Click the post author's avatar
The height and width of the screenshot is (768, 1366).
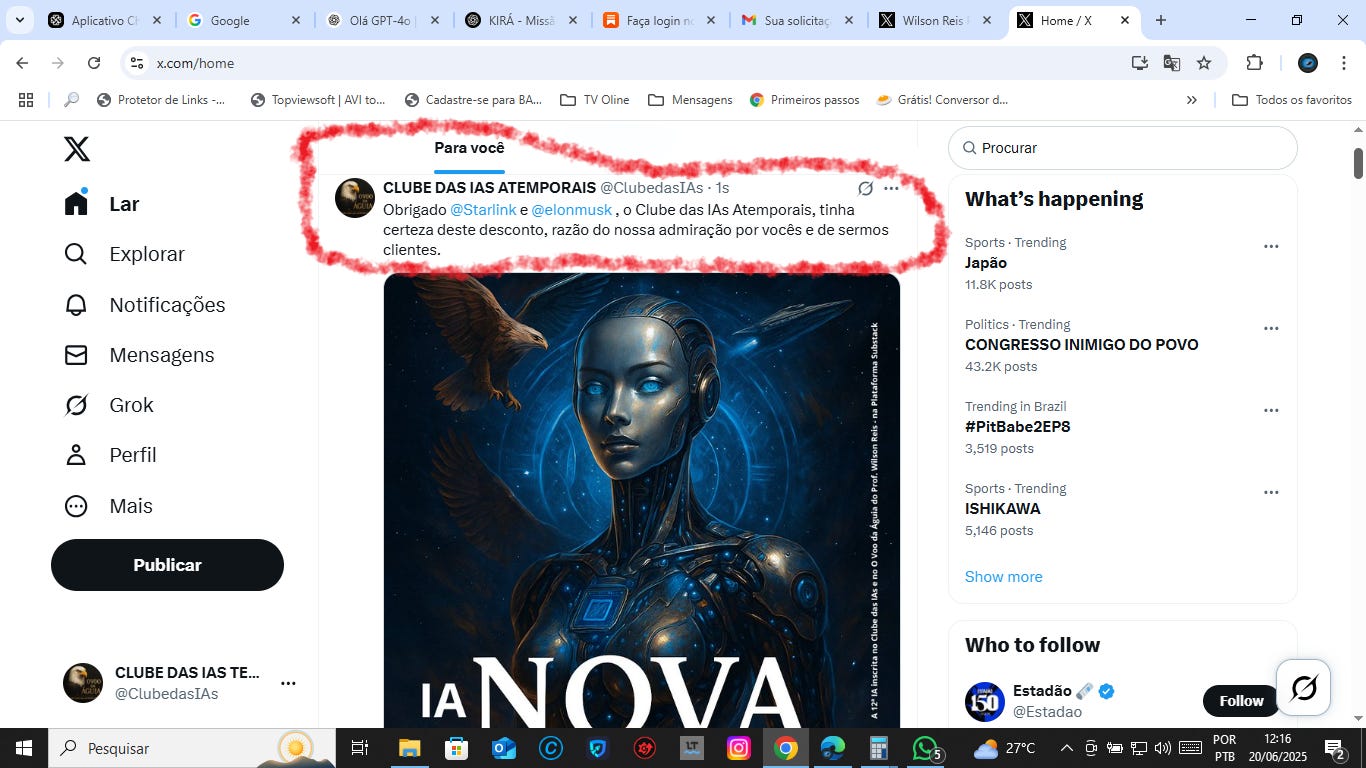pyautogui.click(x=355, y=198)
